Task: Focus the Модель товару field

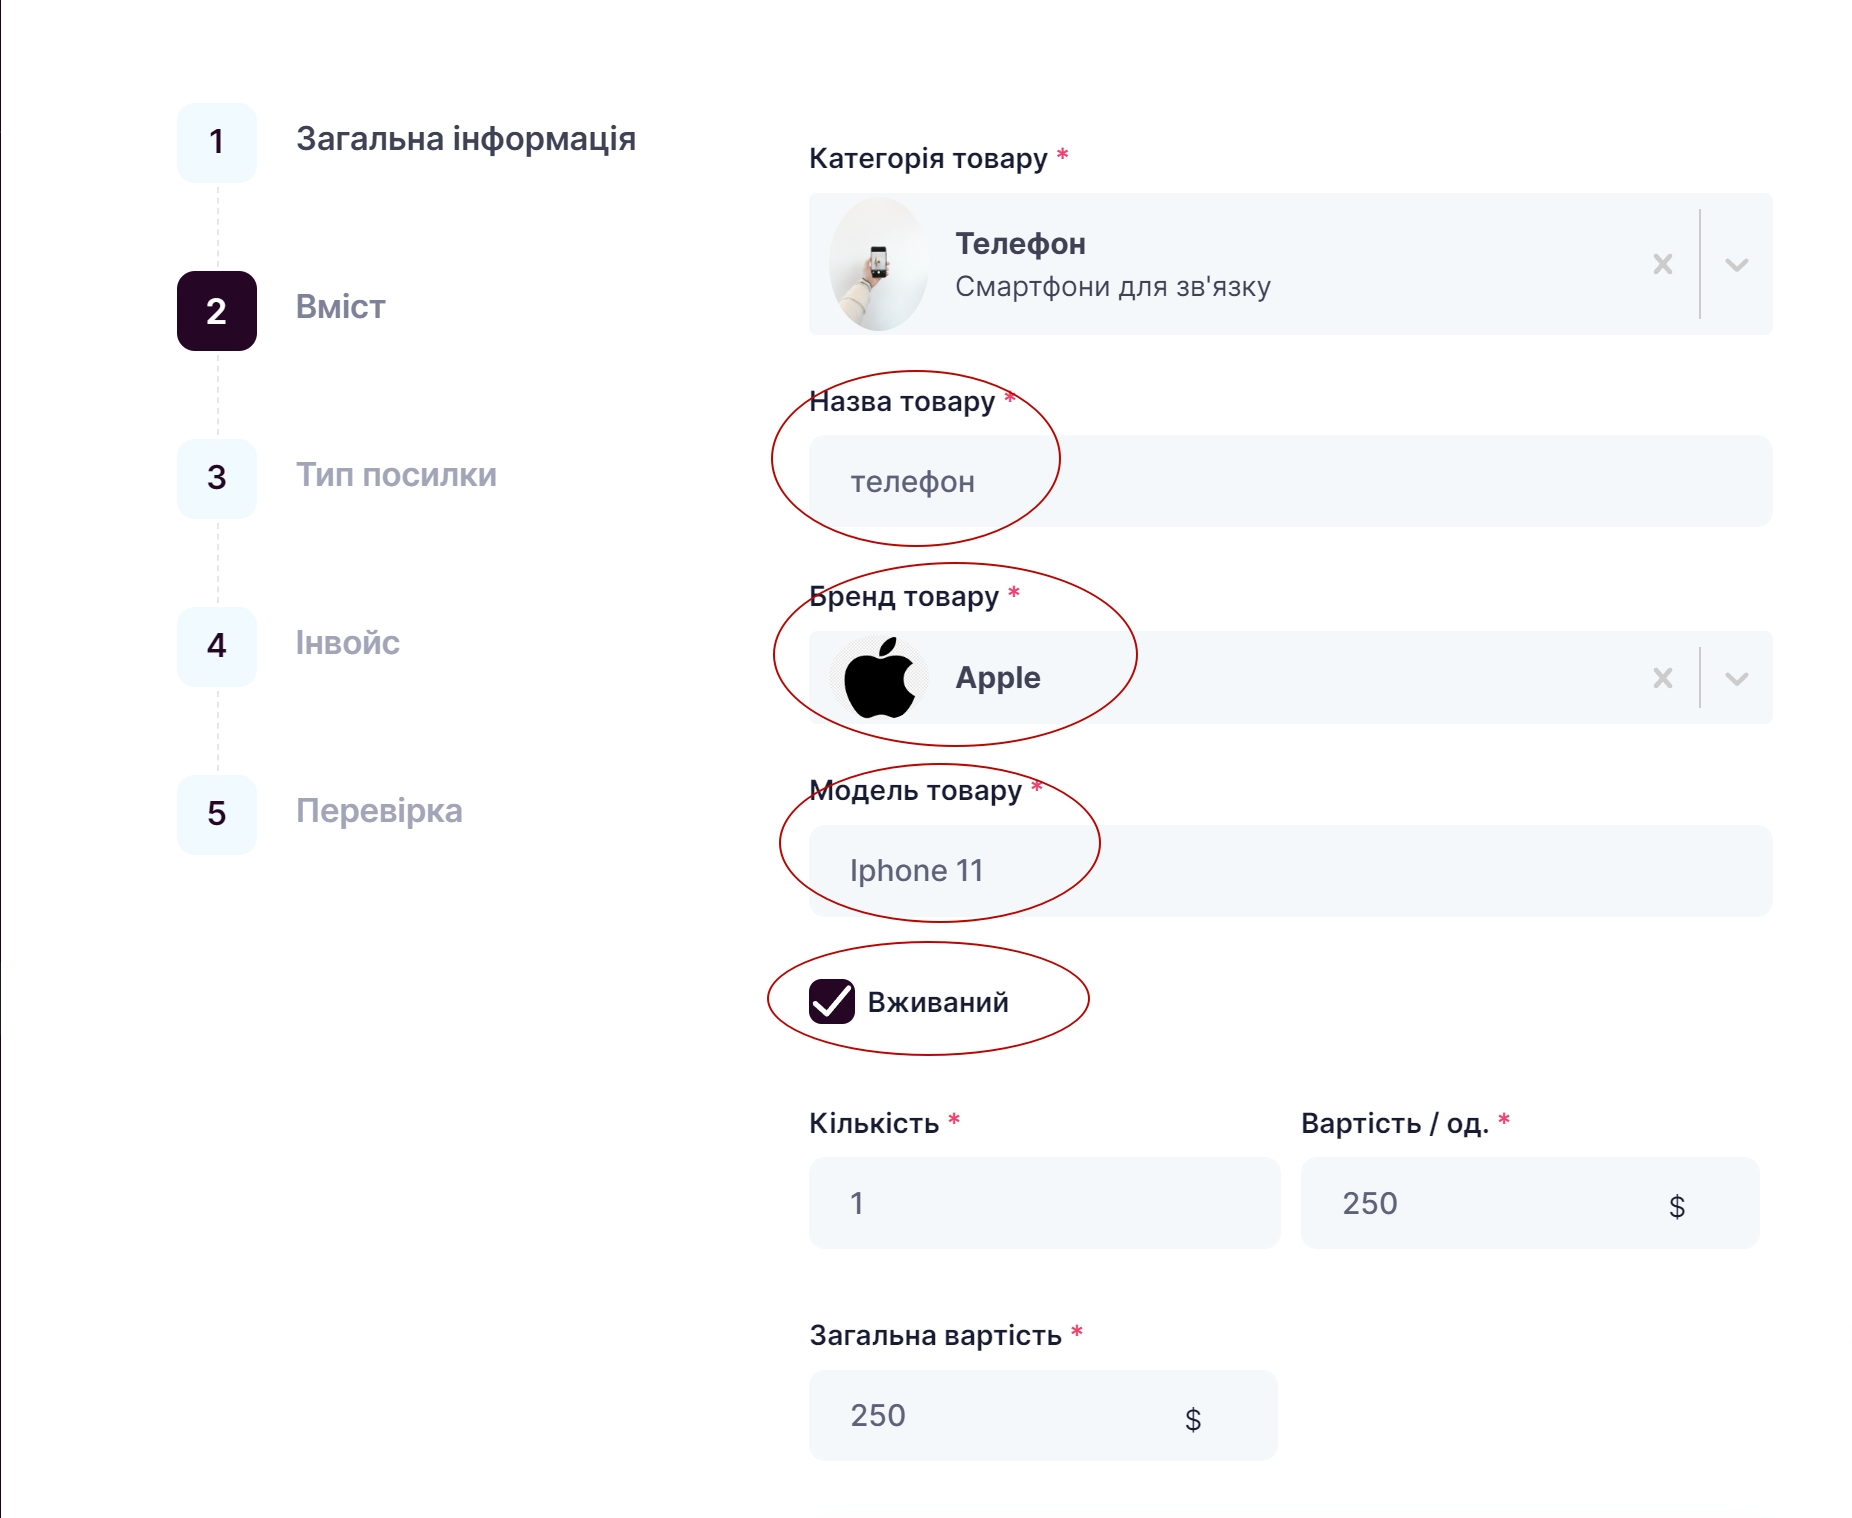Action: tap(1290, 871)
